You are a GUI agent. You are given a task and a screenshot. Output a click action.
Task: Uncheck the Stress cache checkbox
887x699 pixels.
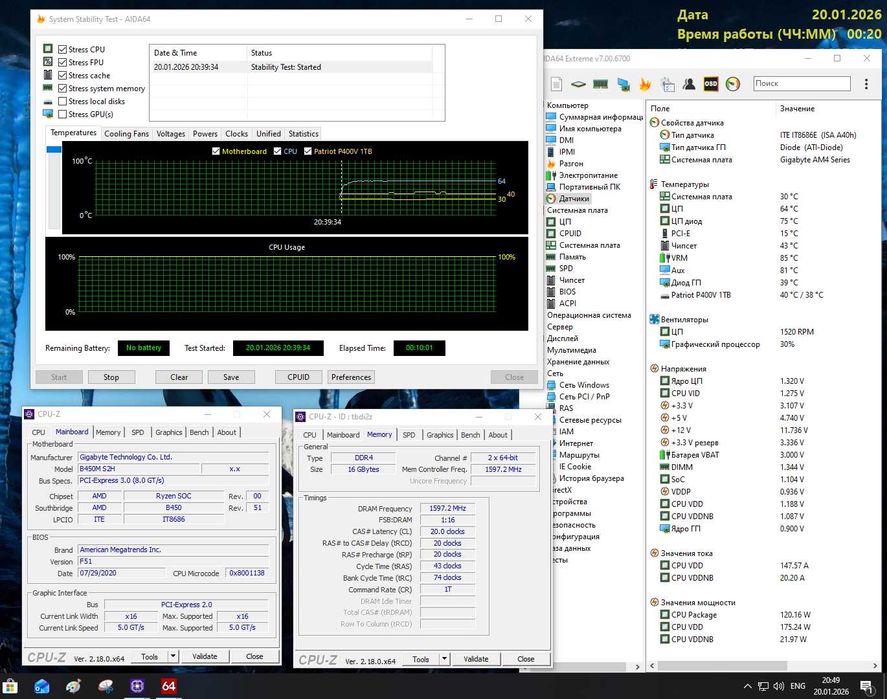tap(62, 75)
